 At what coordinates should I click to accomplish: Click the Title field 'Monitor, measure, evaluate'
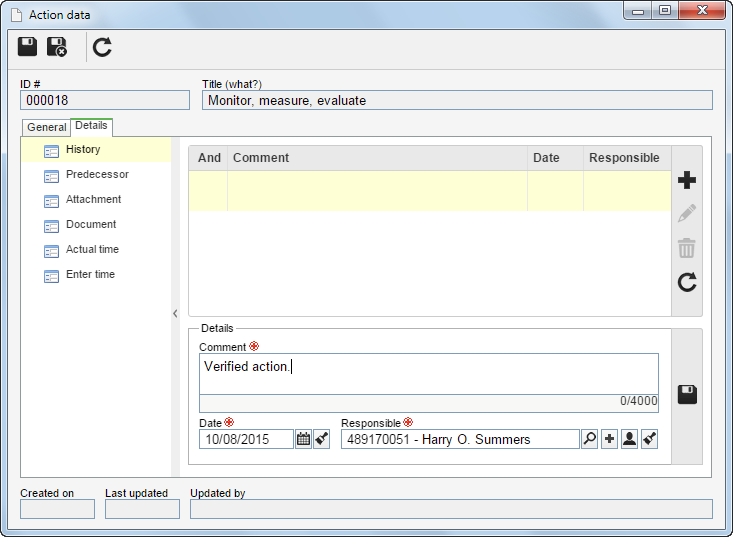[457, 100]
